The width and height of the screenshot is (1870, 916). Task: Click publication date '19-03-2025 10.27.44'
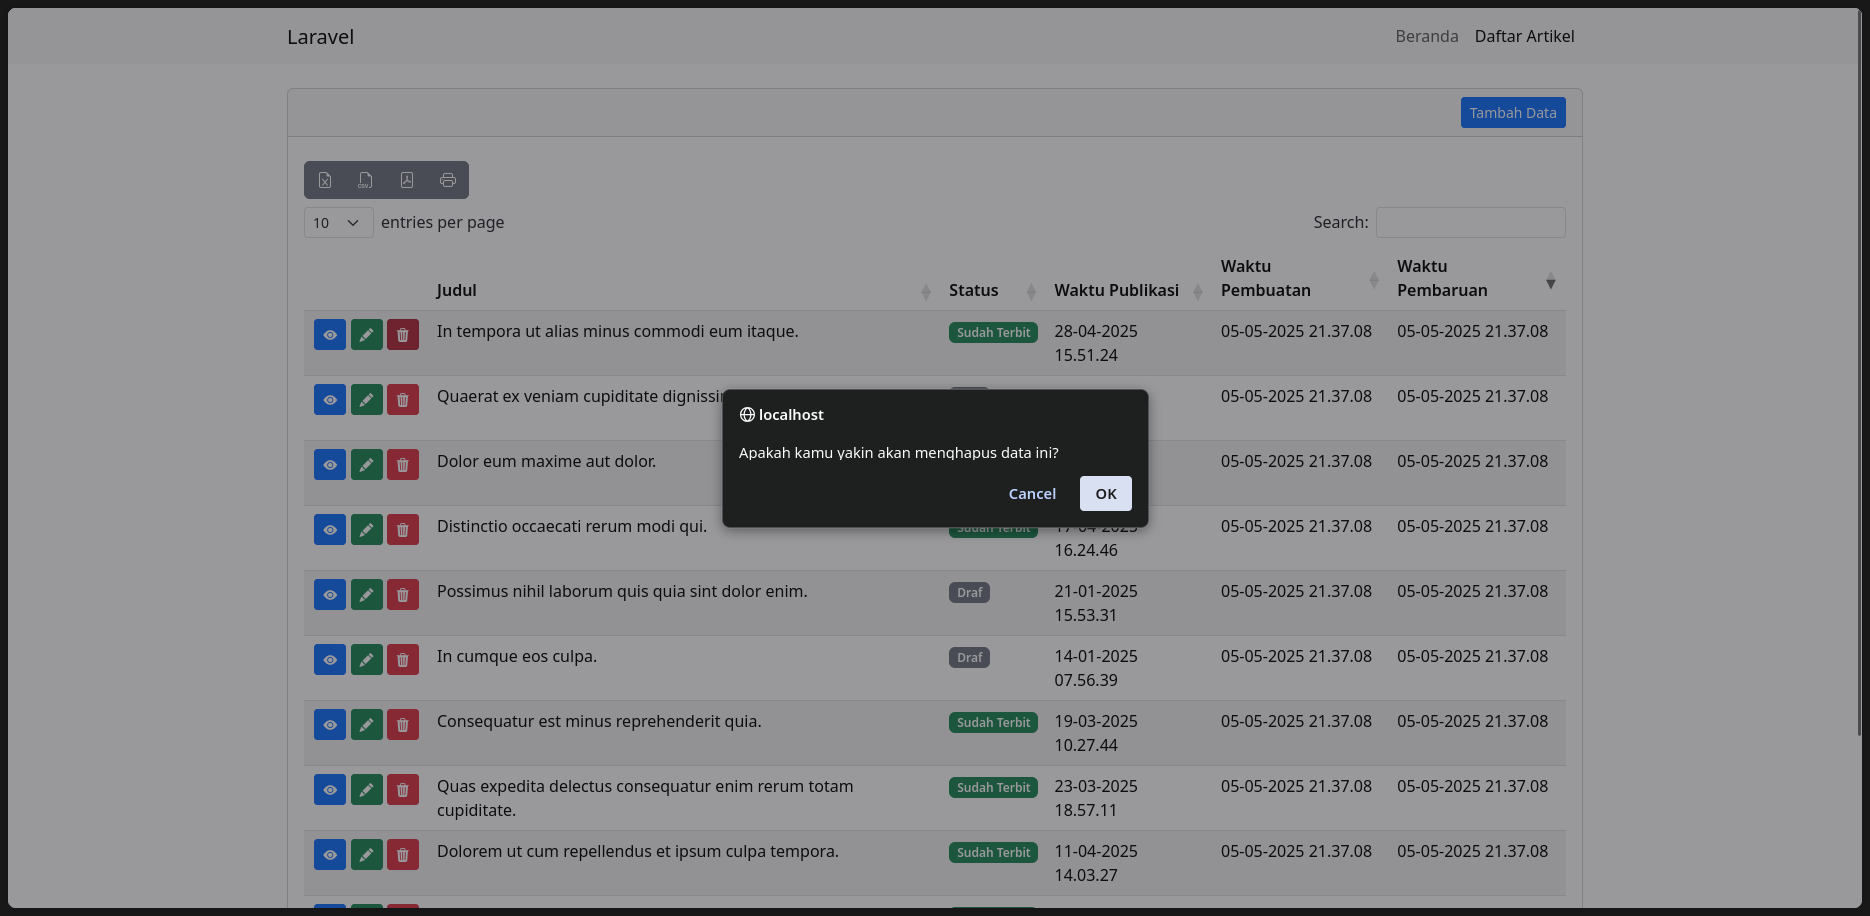tap(1096, 733)
